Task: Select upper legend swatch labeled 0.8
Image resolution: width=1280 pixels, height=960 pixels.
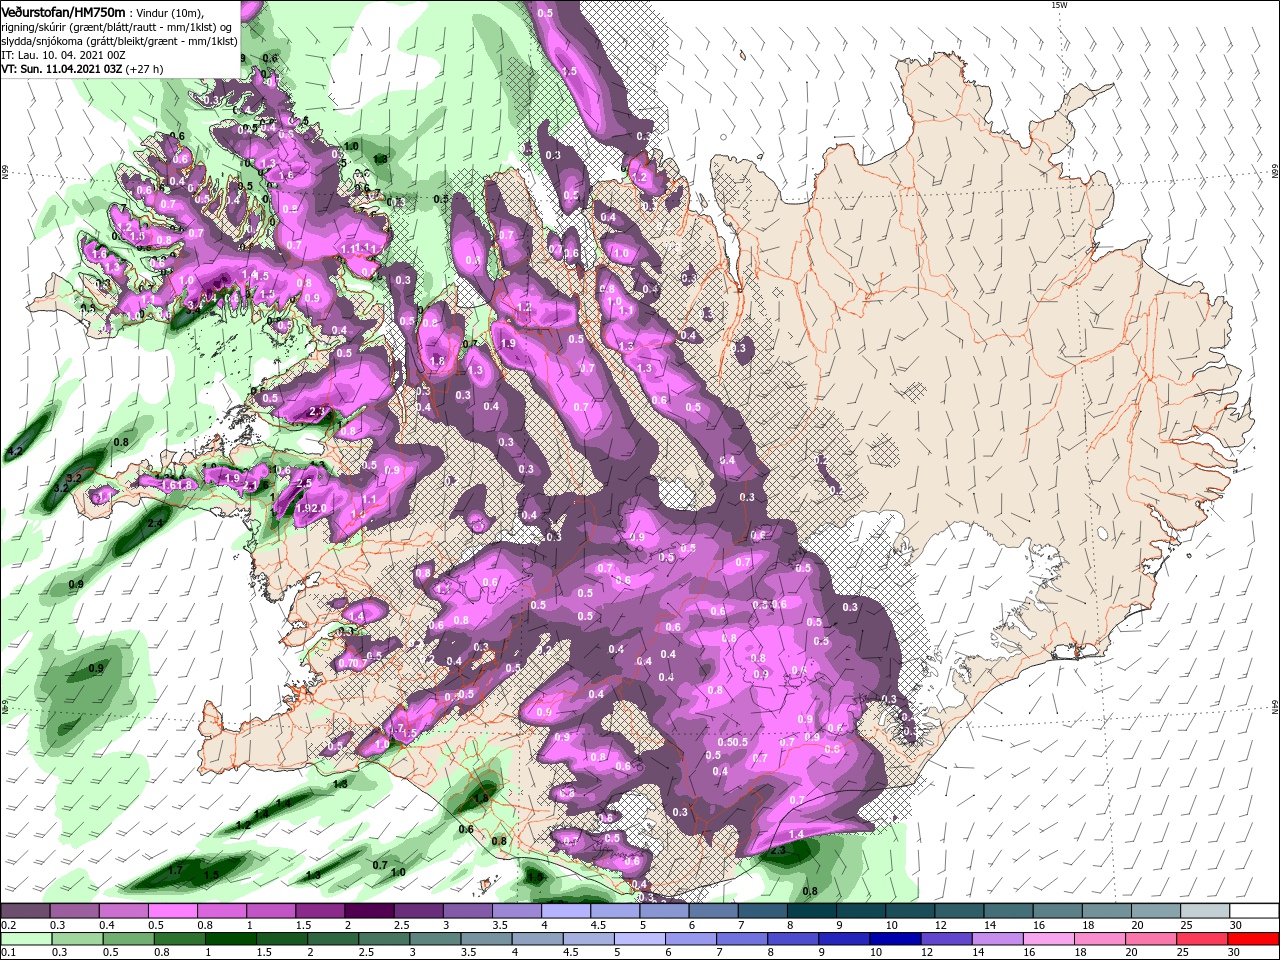Action: tap(221, 911)
